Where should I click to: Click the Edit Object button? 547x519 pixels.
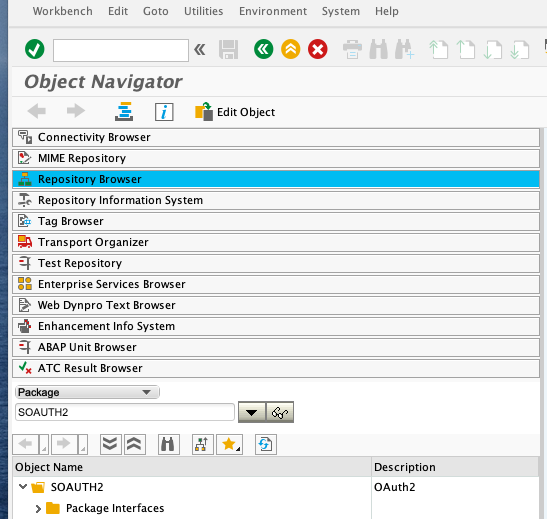click(x=235, y=112)
